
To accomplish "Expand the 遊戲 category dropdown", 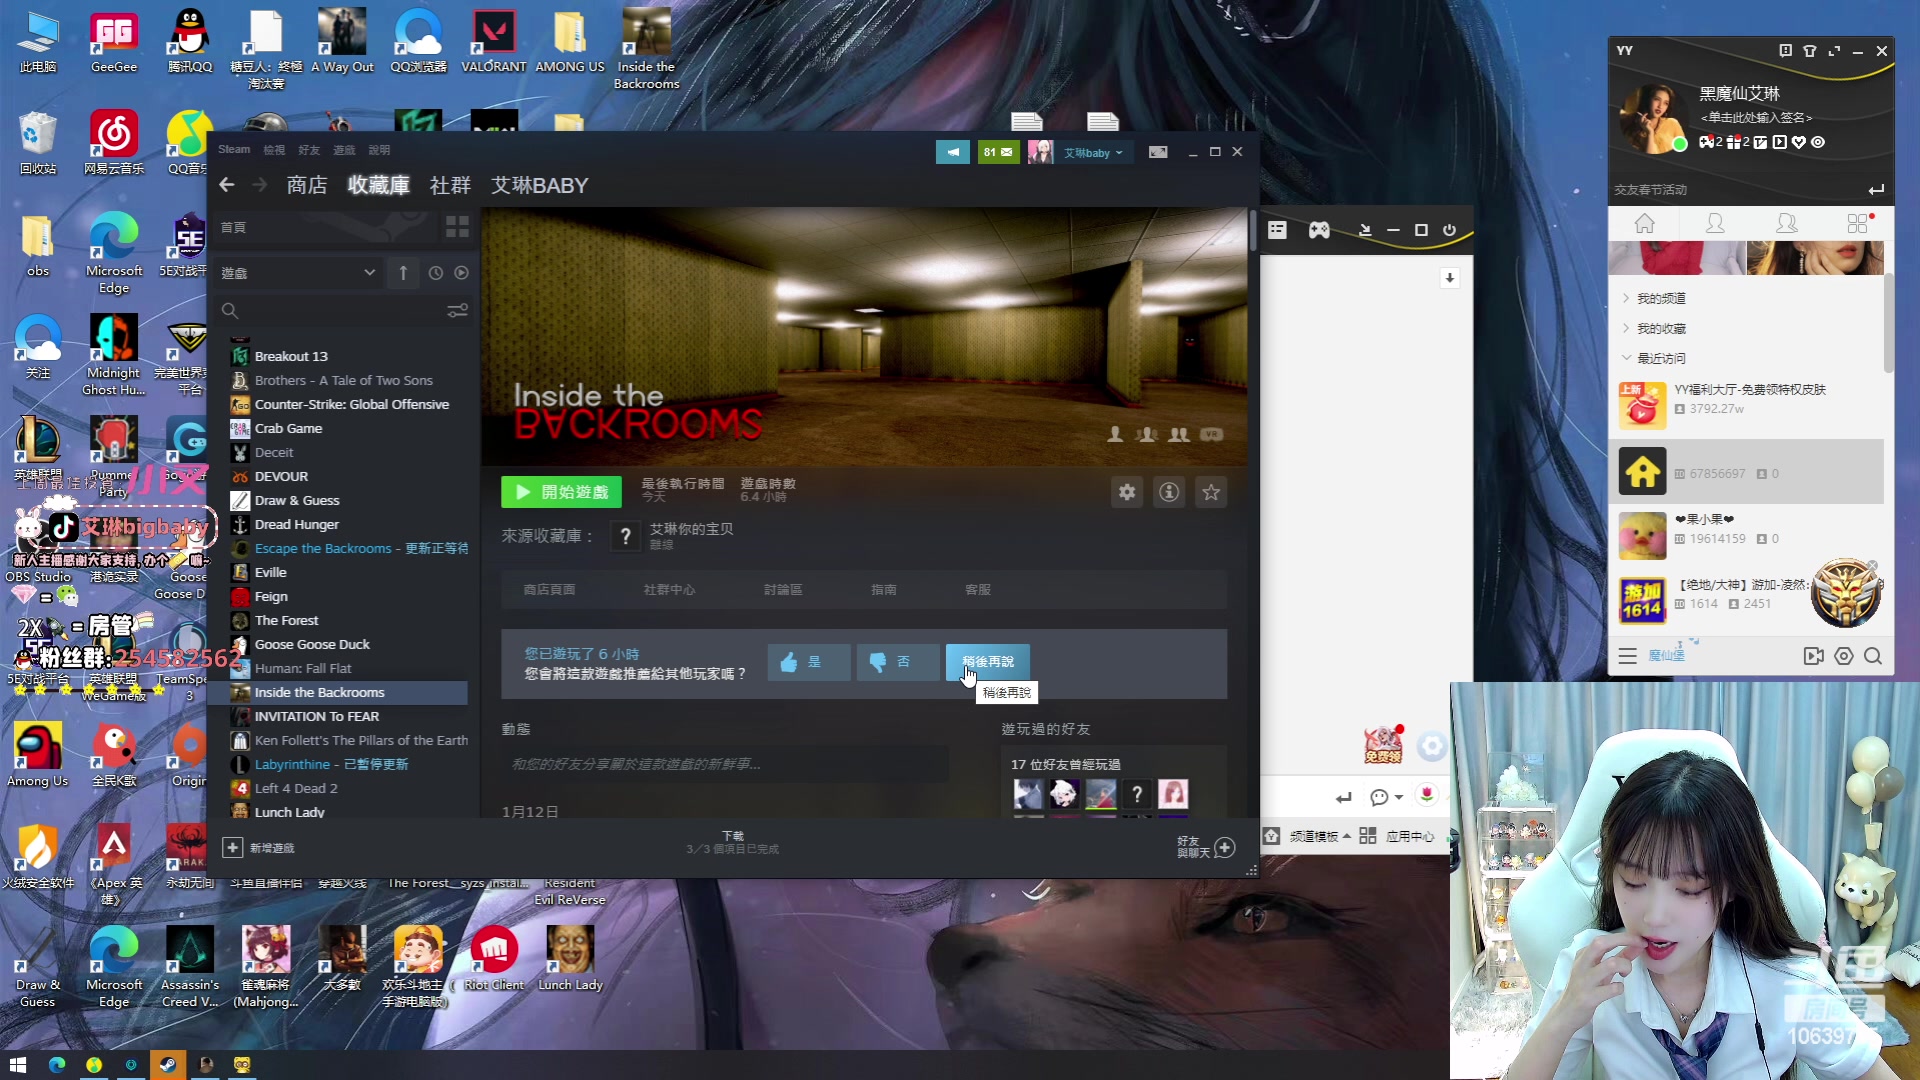I will [x=298, y=273].
